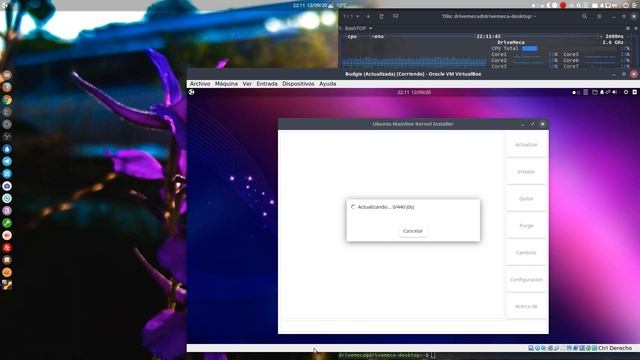Viewport: 640px width, 360px height.
Task: Click the 2000ms update interval in BashTOP
Action: pyautogui.click(x=614, y=36)
